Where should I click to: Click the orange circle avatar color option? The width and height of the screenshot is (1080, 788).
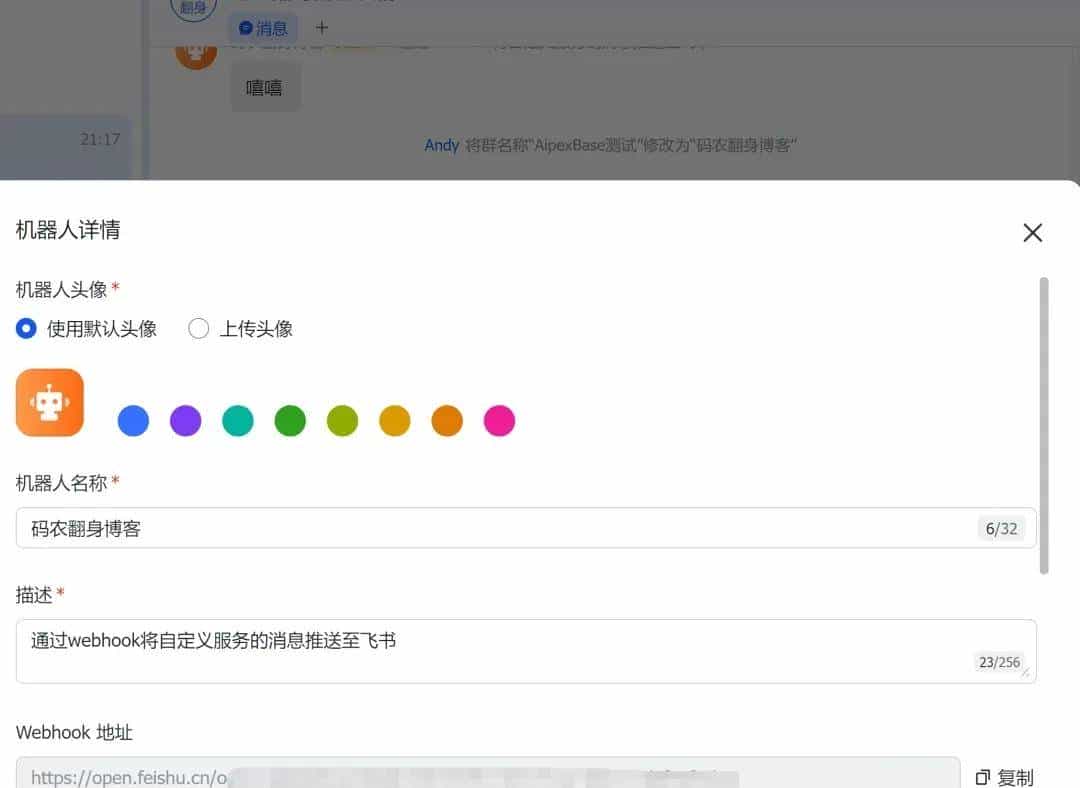pyautogui.click(x=447, y=421)
